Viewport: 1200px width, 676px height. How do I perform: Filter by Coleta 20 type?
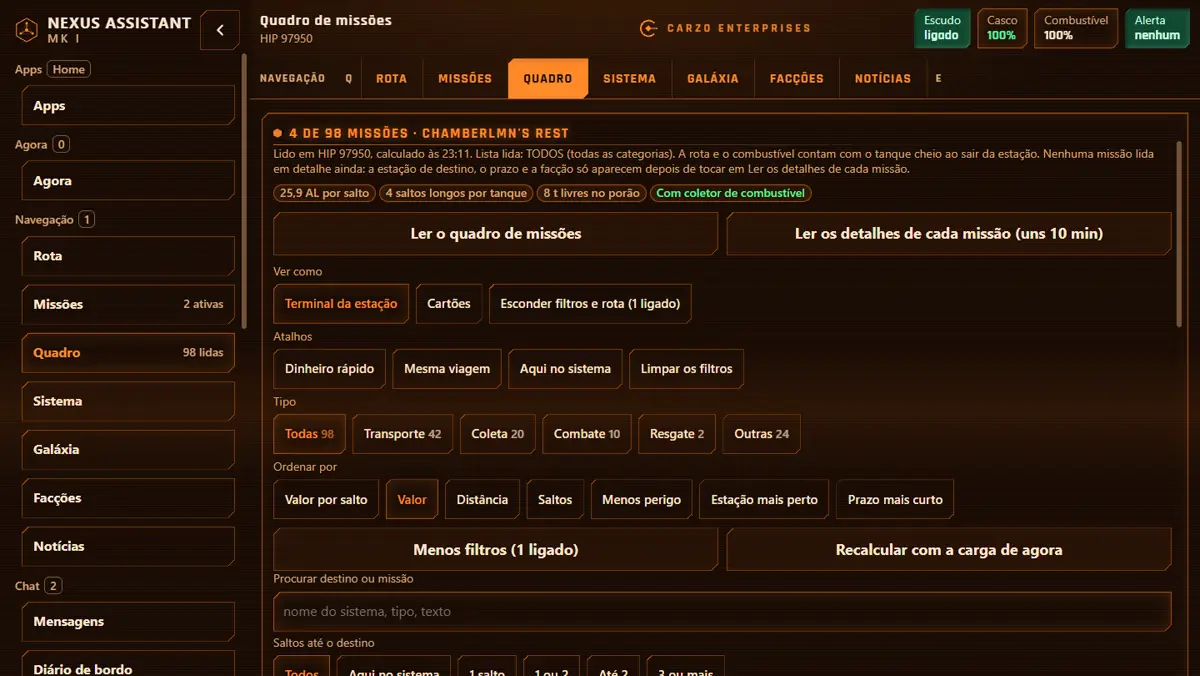pyautogui.click(x=498, y=434)
